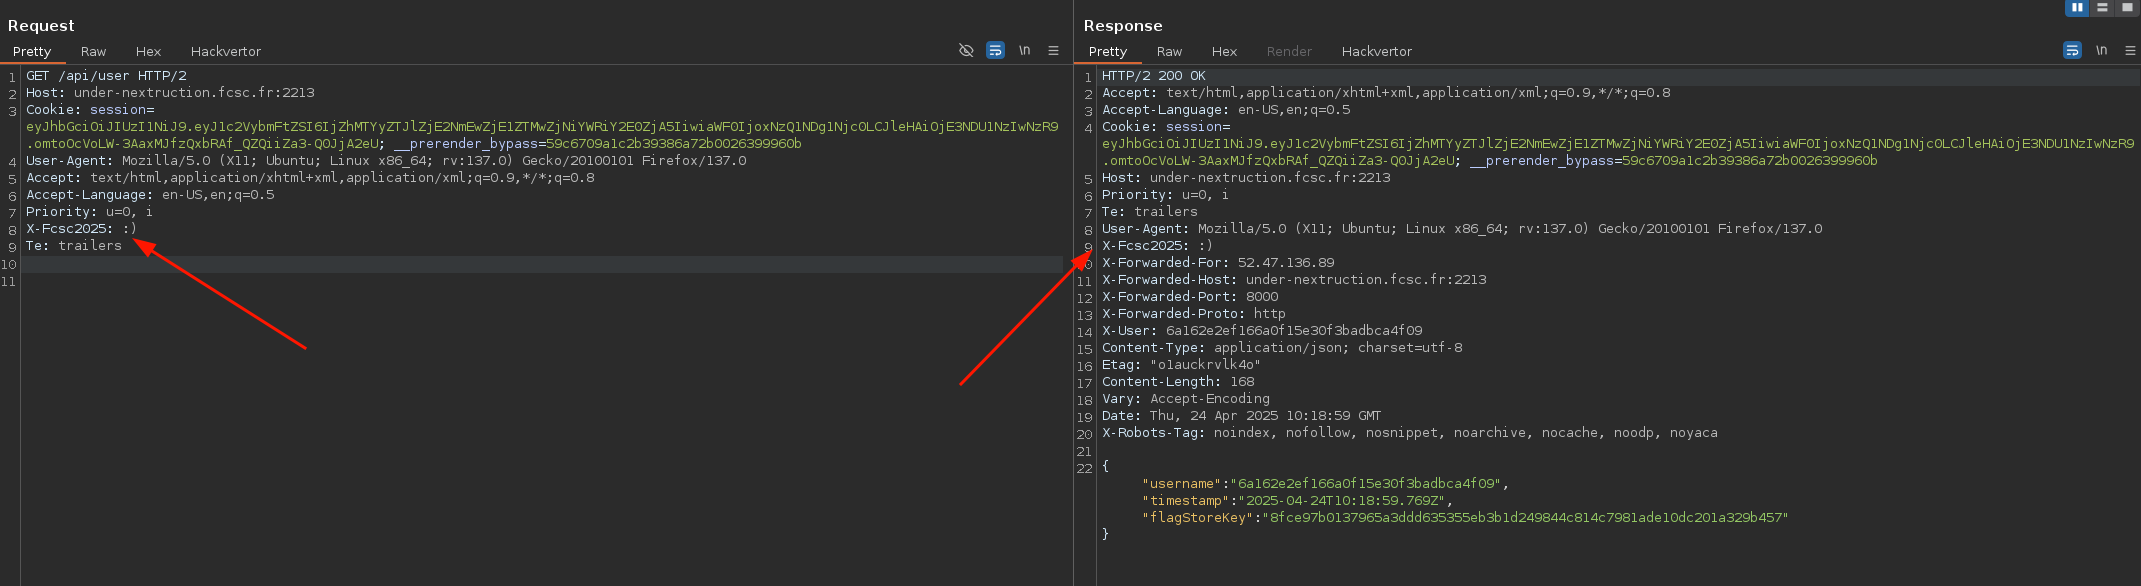Open the Response panel hamburger options menu
Viewport: 2141px width, 586px height.
pyautogui.click(x=2130, y=50)
